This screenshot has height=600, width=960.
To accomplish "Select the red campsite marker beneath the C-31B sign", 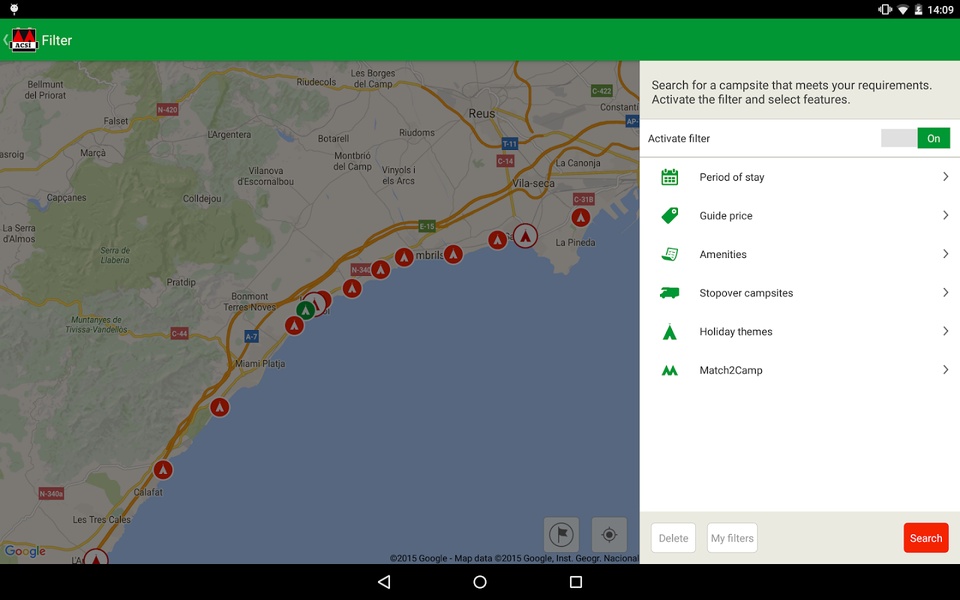I will (x=580, y=217).
